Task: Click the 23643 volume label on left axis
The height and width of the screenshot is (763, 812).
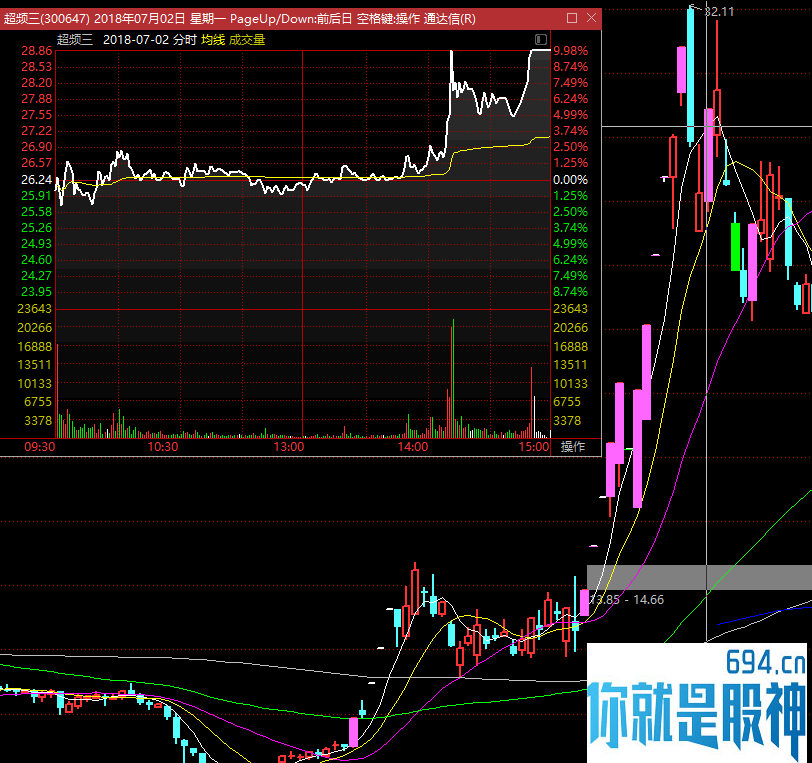Action: 35,309
